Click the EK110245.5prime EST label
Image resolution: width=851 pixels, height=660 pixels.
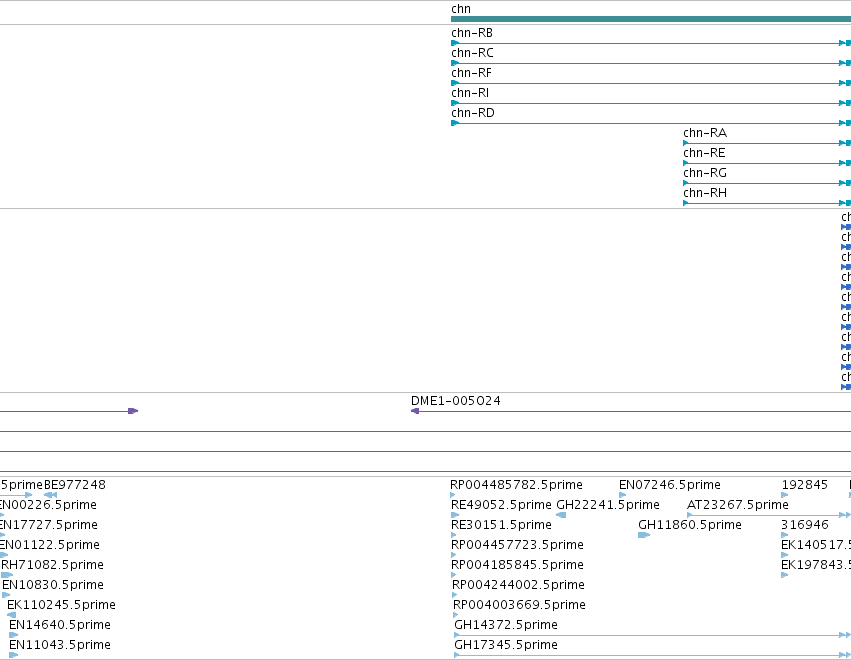pos(61,605)
